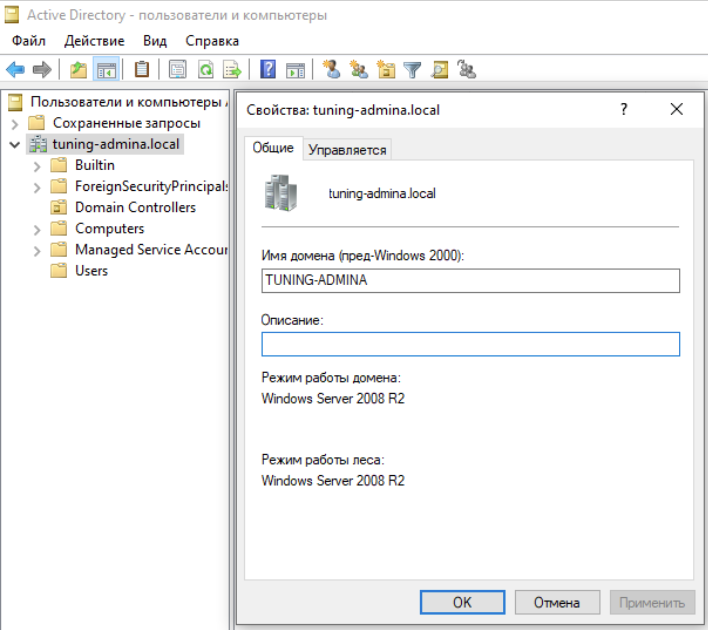Click the Domain Controllers OU icon
Viewport: 708px width, 630px height.
point(59,207)
